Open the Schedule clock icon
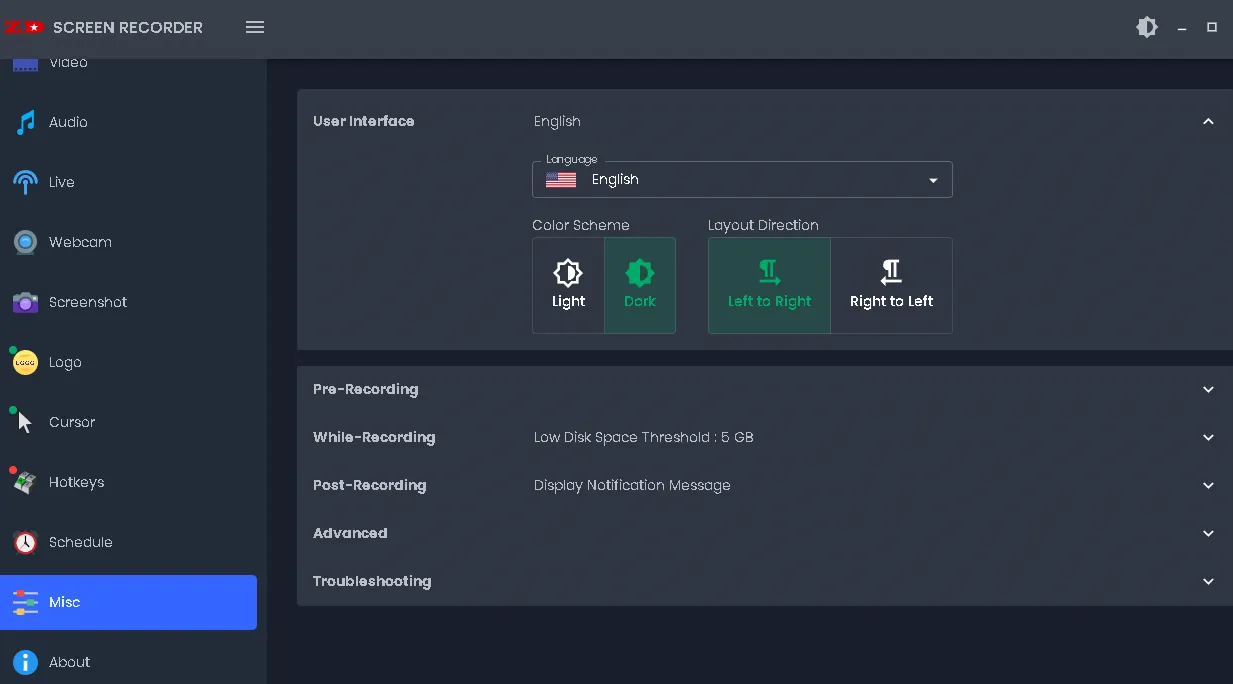This screenshot has height=684, width=1233. click(26, 542)
